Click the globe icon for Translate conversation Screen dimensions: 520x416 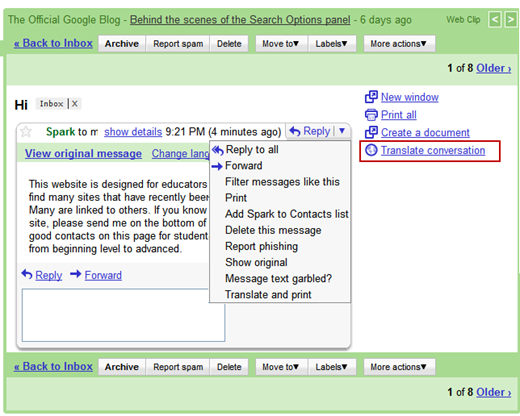[x=371, y=150]
